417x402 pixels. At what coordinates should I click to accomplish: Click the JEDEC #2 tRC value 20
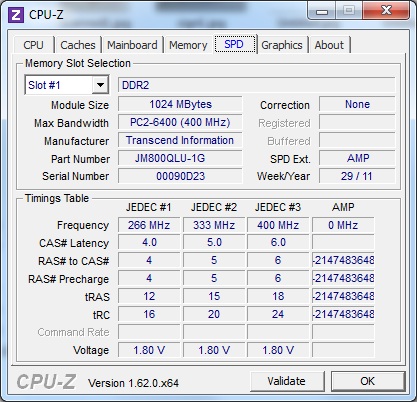click(x=214, y=314)
